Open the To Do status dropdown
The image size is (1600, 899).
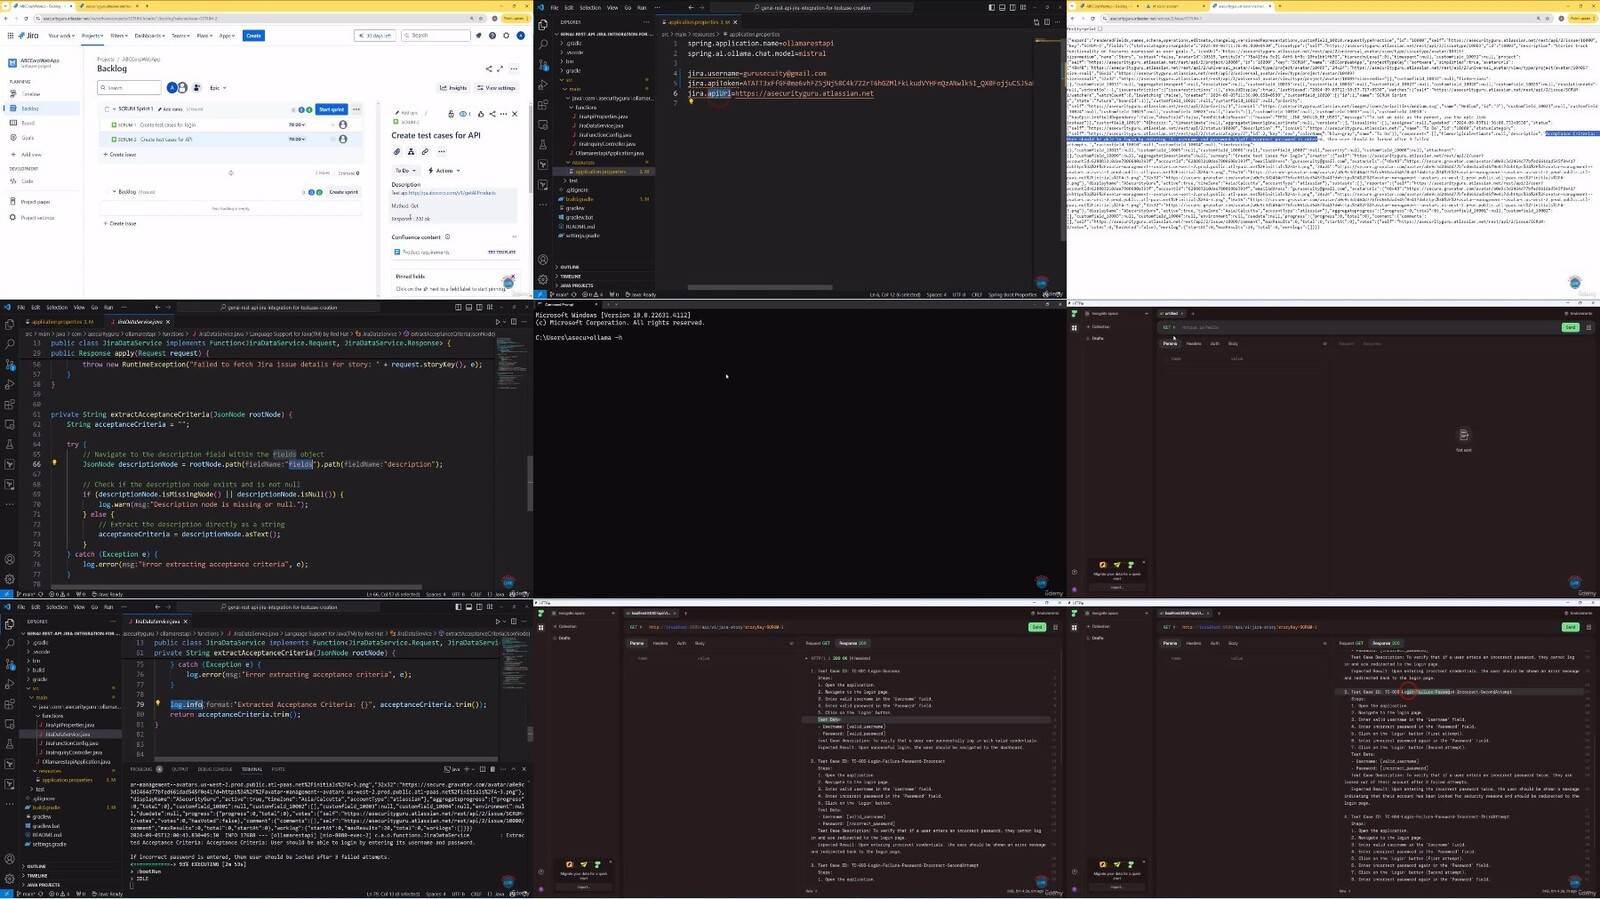pos(404,171)
